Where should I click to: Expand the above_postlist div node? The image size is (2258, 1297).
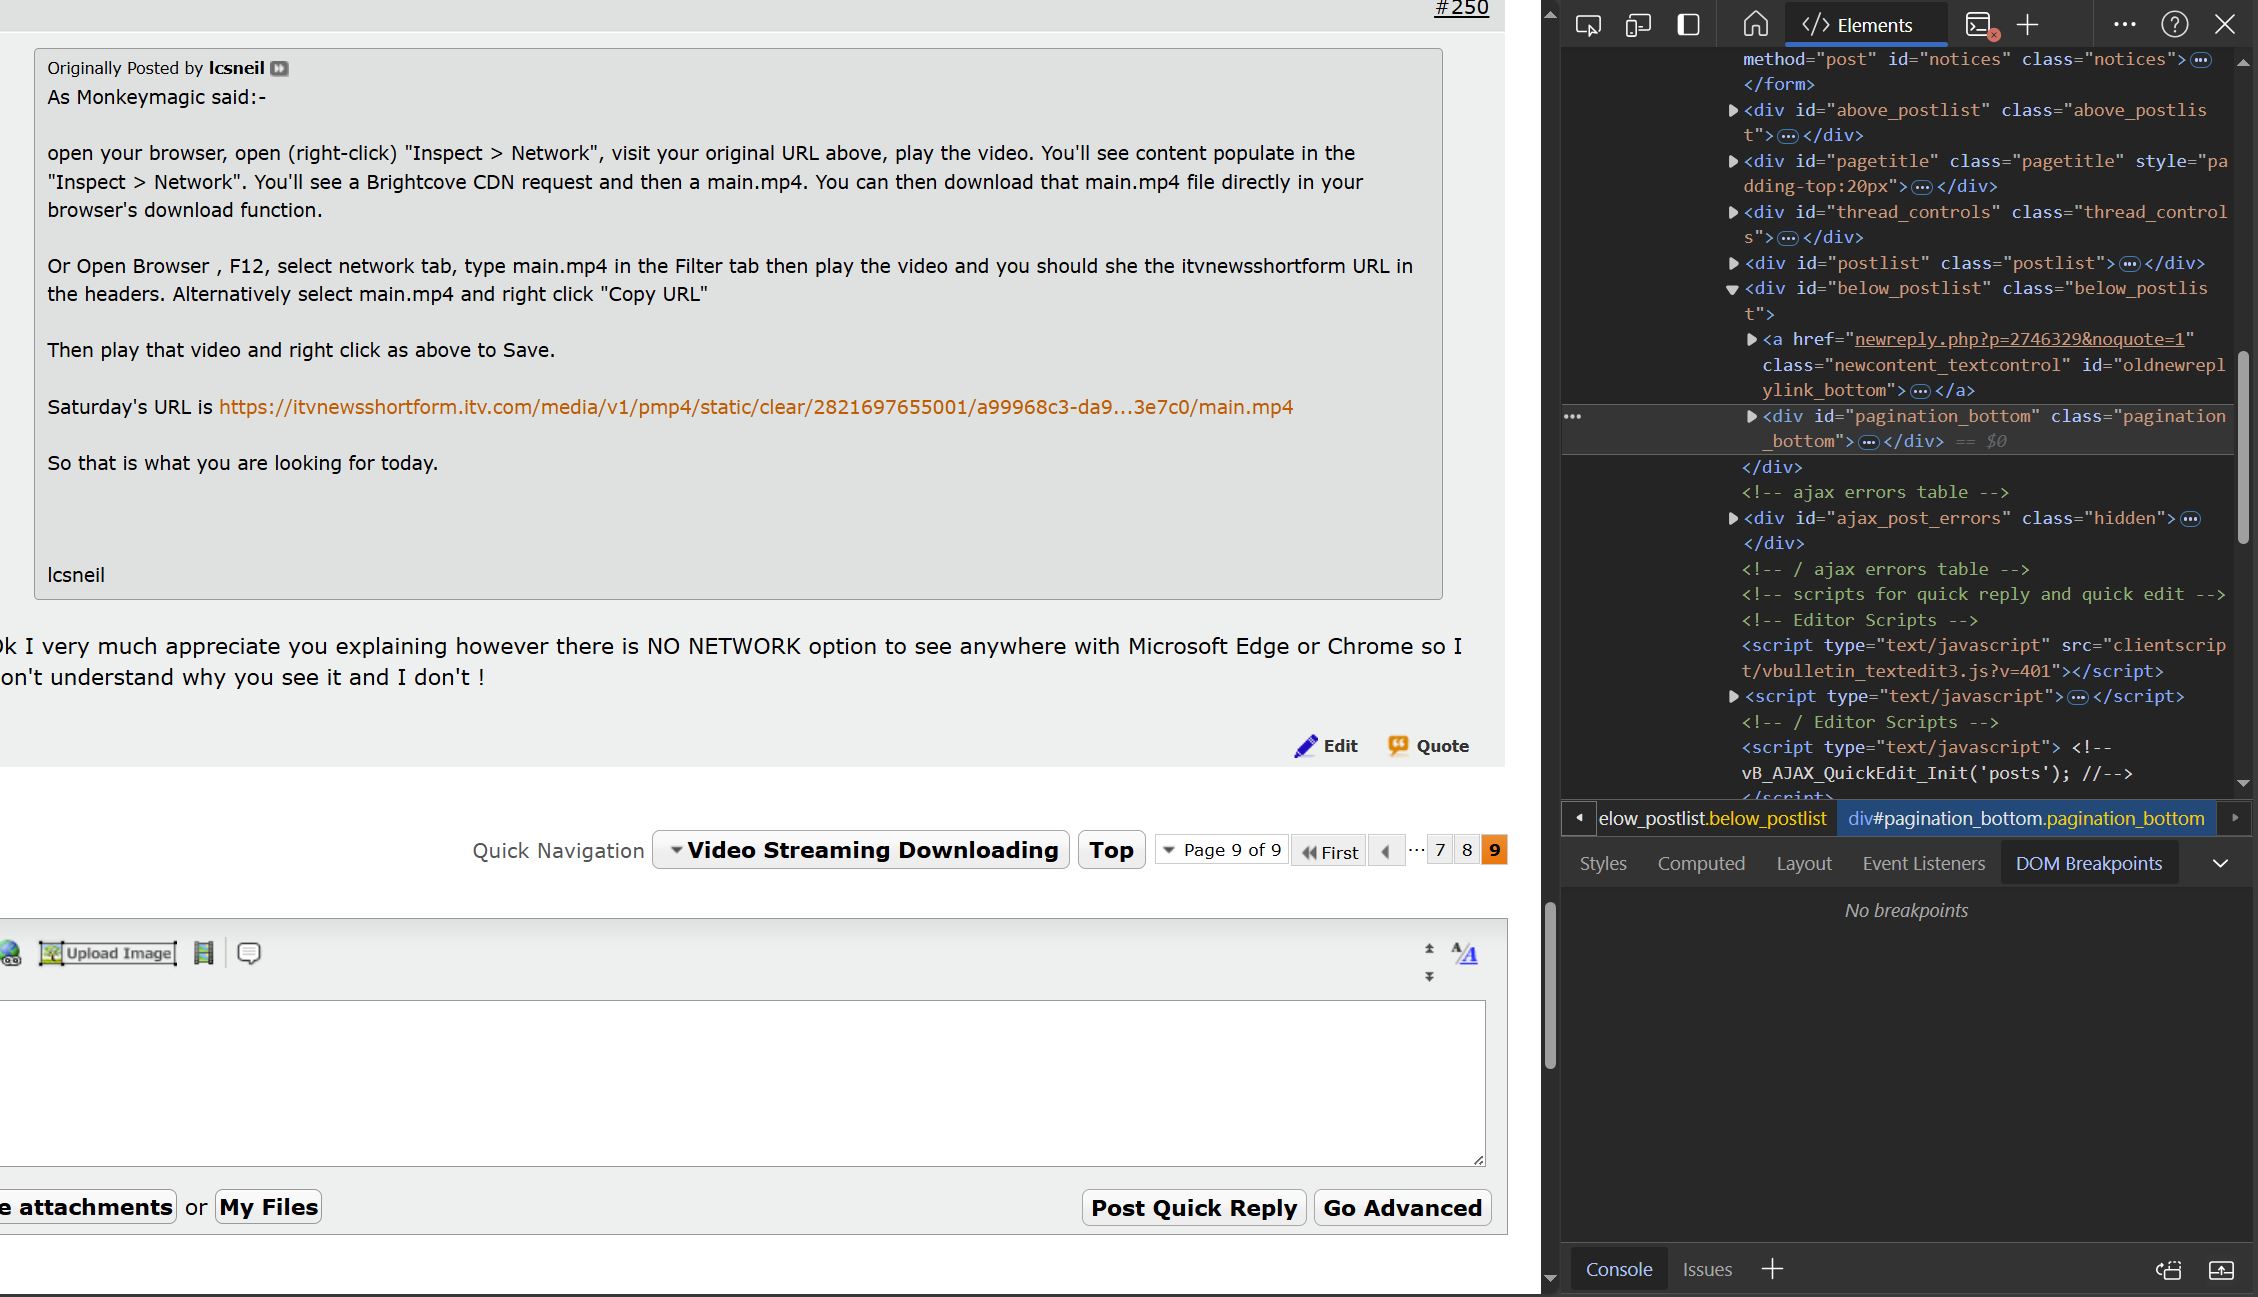pyautogui.click(x=1733, y=110)
